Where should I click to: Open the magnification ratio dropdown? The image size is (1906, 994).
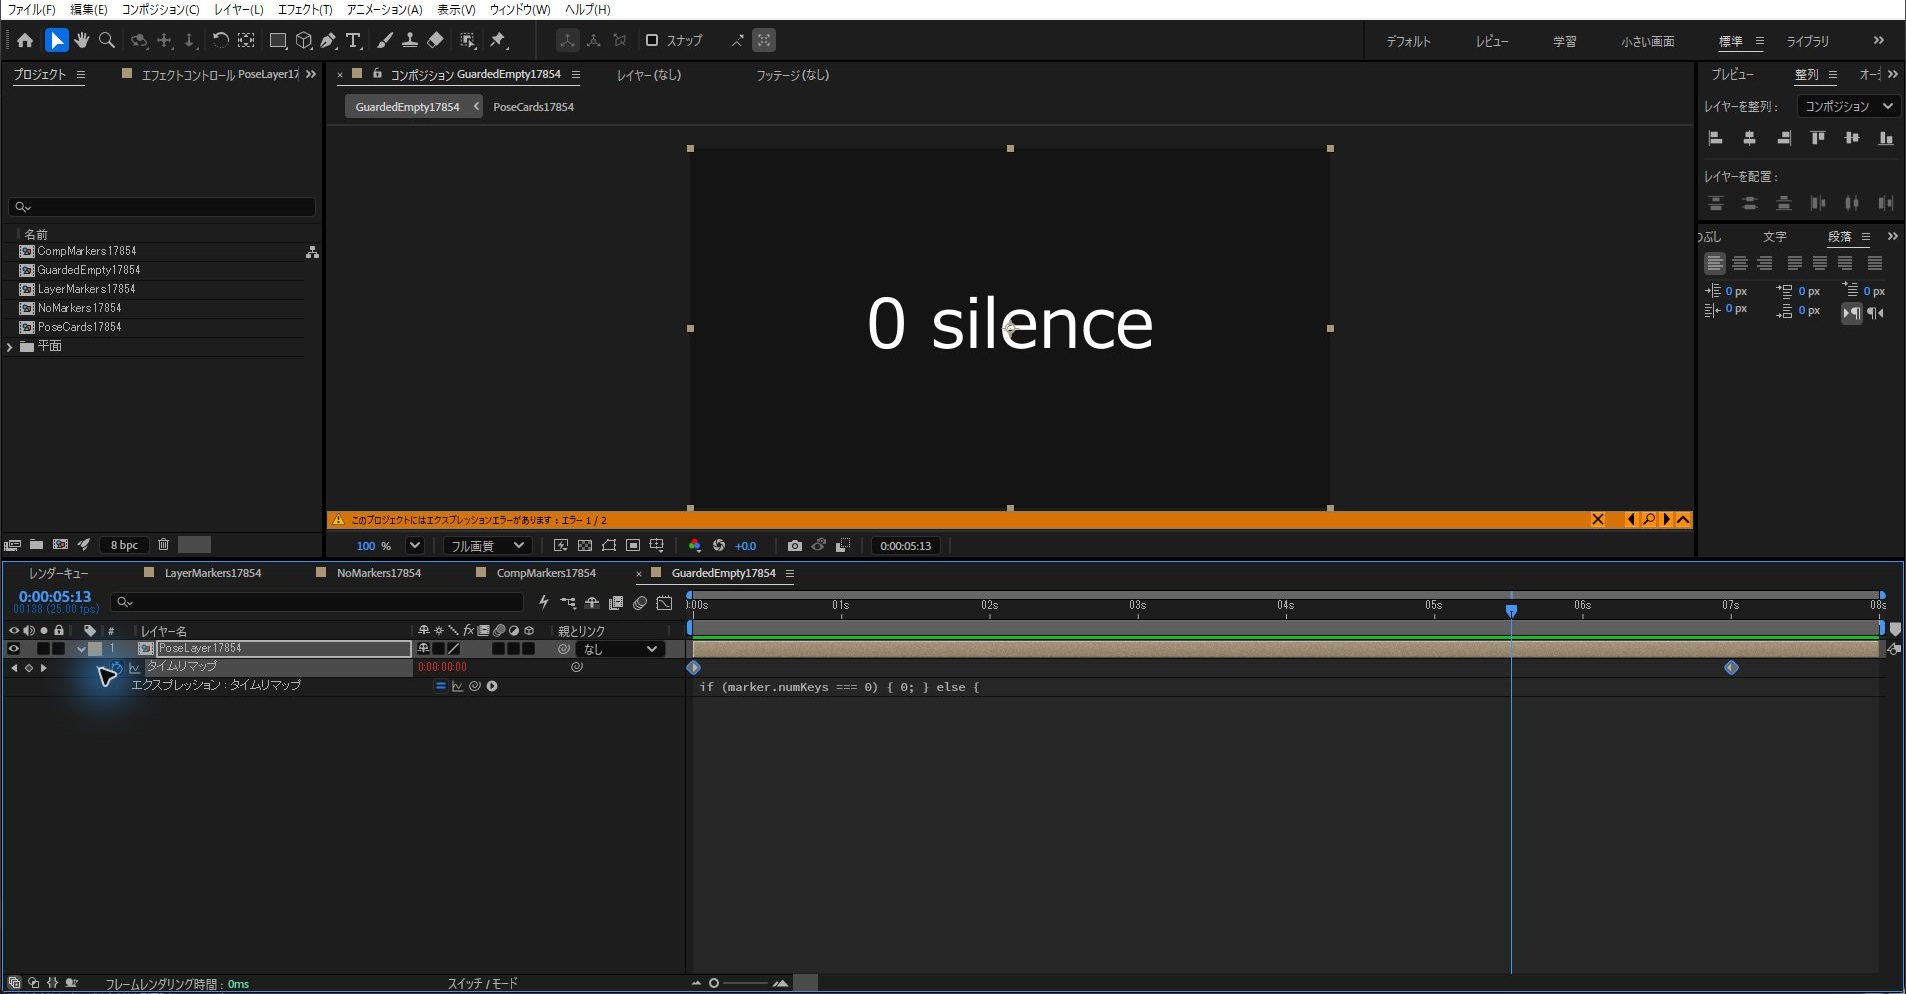click(x=415, y=545)
